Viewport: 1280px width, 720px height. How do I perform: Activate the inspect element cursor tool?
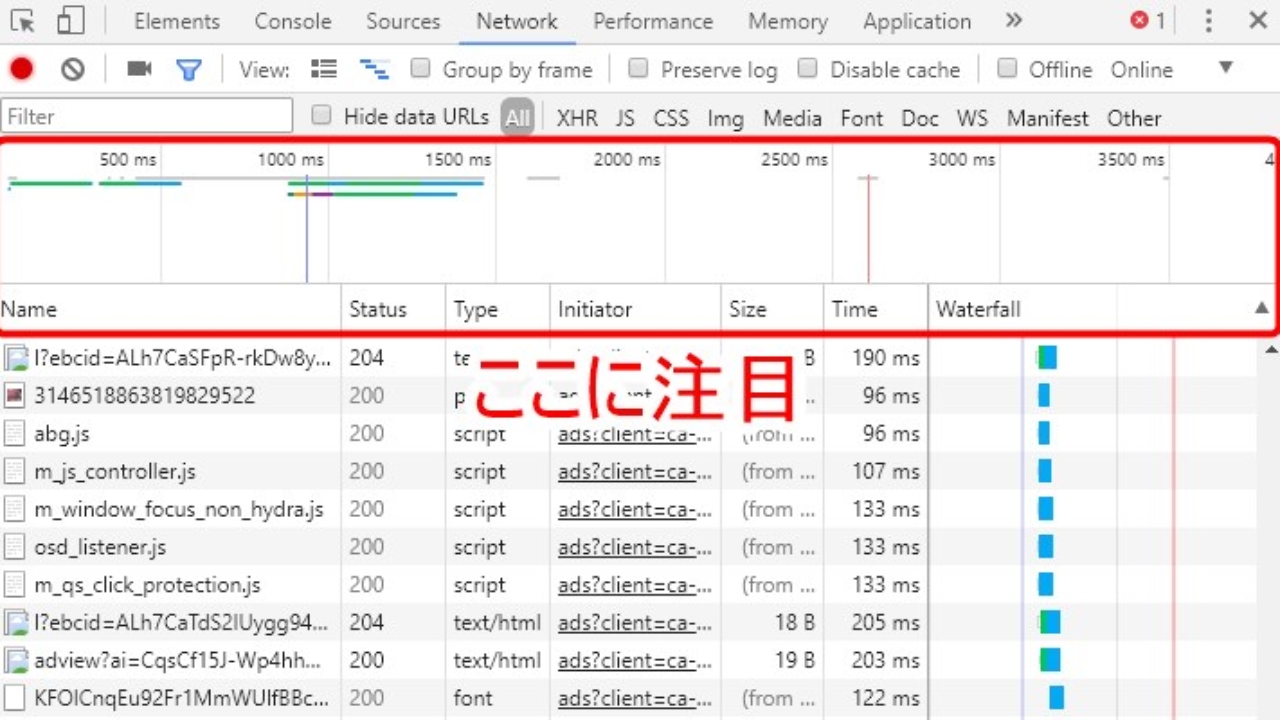(x=22, y=20)
